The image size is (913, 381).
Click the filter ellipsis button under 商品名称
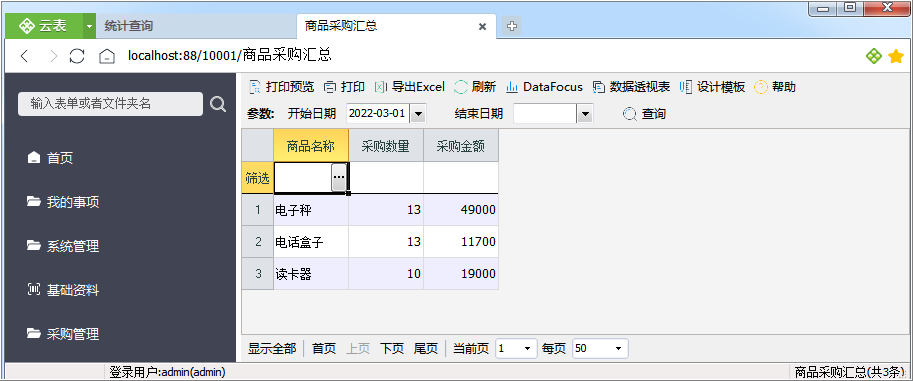click(x=339, y=177)
